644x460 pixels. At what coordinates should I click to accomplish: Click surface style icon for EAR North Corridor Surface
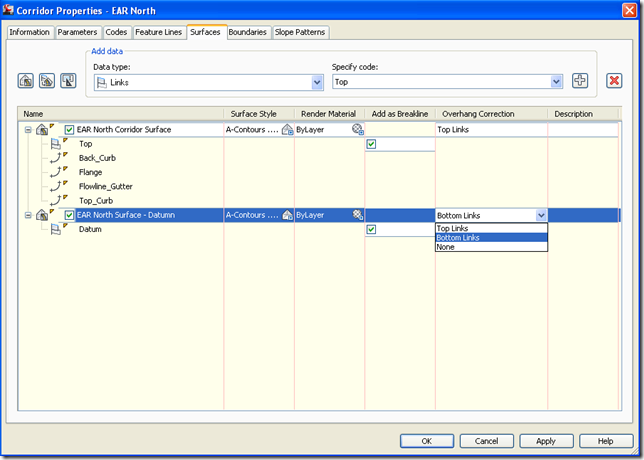[x=288, y=130]
